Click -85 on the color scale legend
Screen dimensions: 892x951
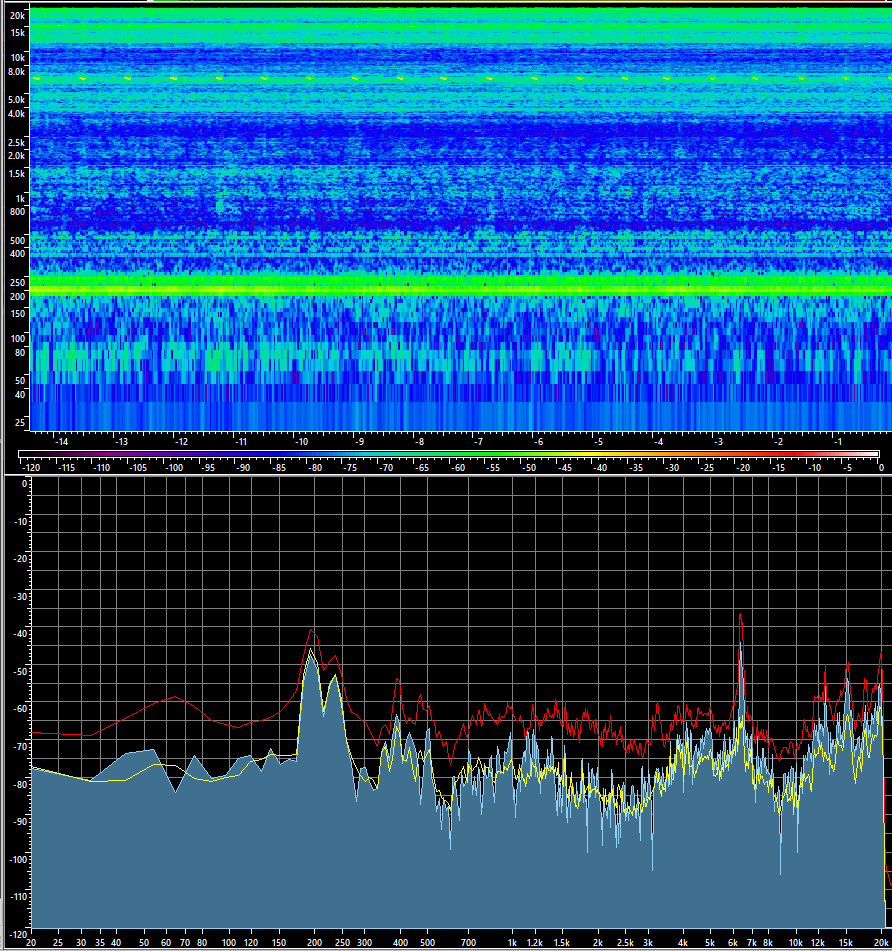click(279, 468)
